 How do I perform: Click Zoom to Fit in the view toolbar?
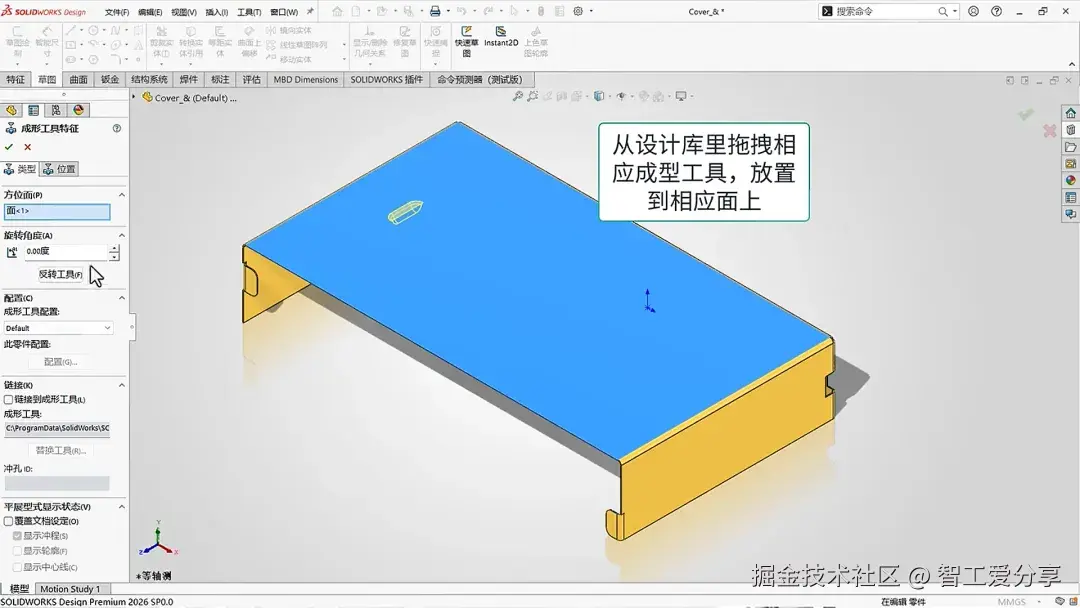tap(518, 96)
